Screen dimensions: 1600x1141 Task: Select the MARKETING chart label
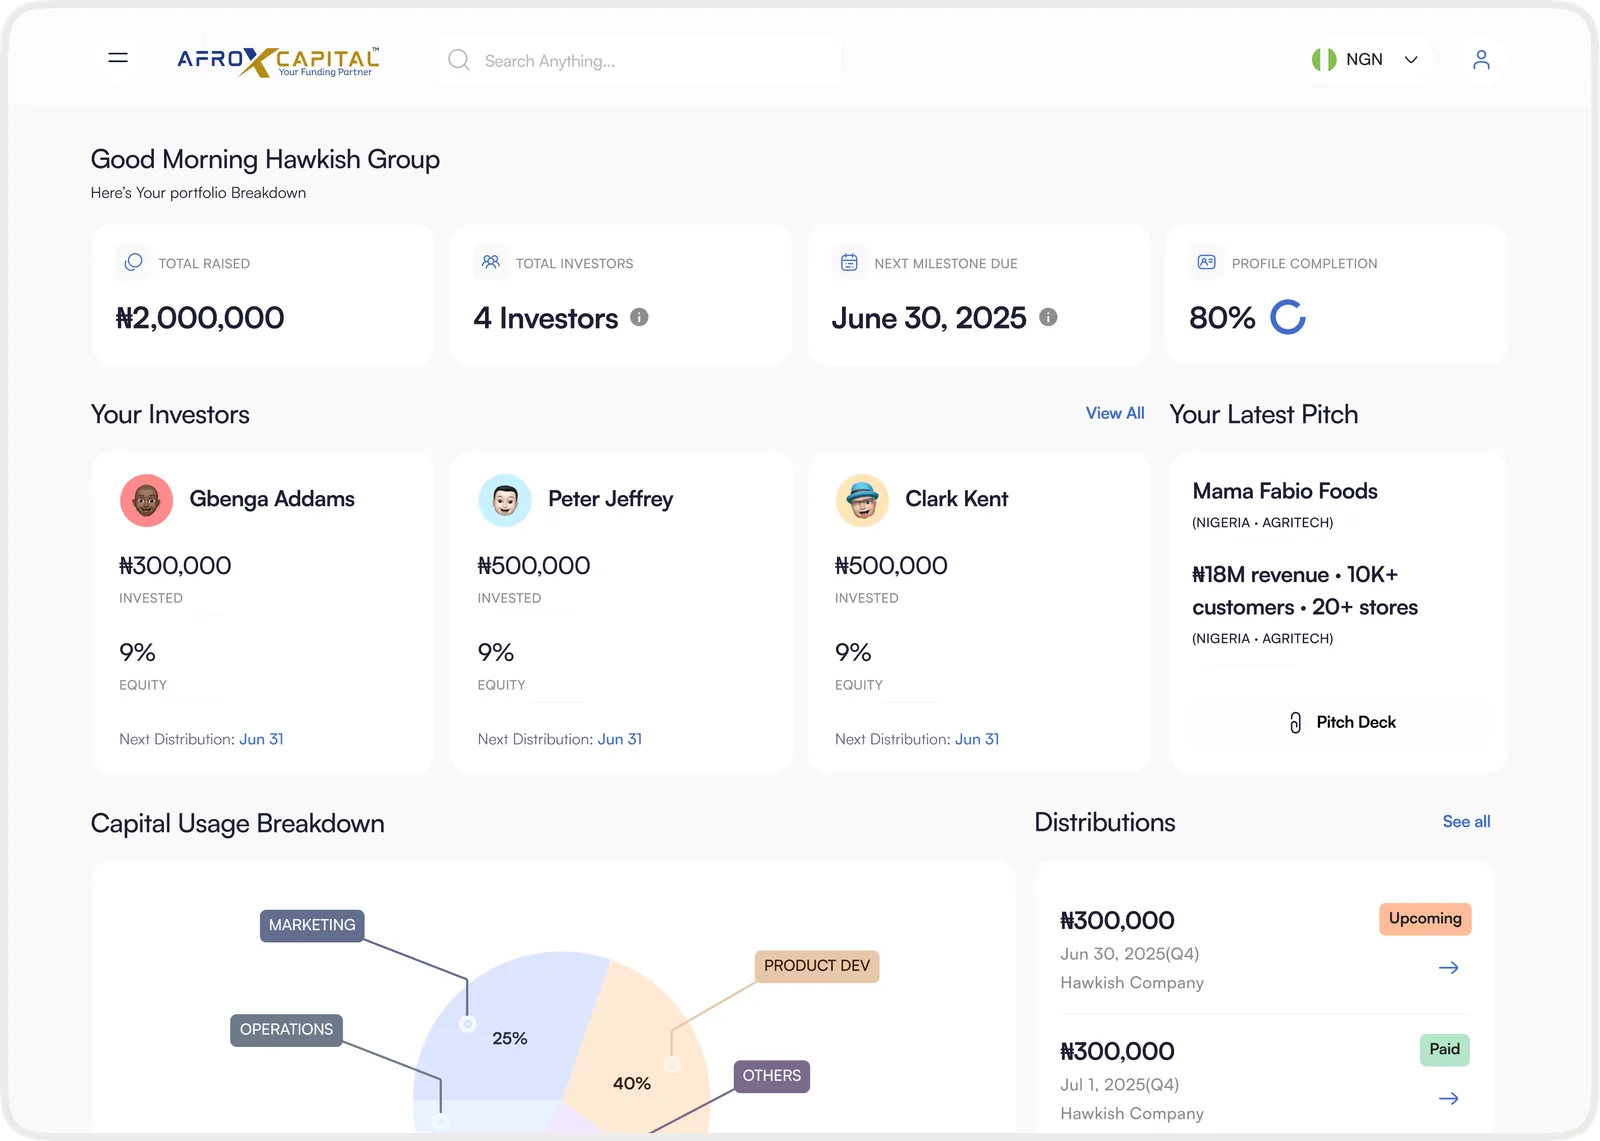tap(312, 925)
